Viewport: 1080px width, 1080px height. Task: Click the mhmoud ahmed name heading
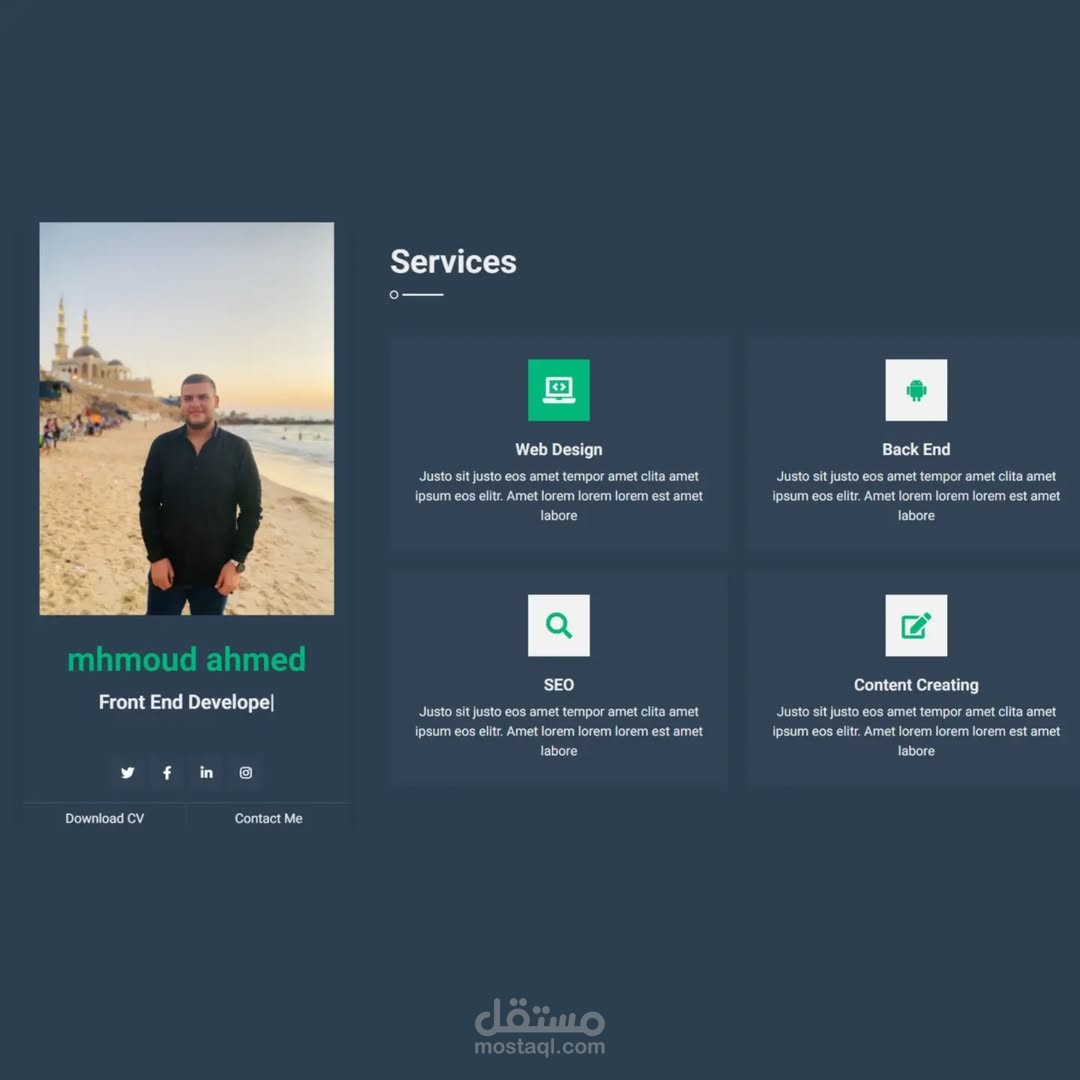coord(187,659)
